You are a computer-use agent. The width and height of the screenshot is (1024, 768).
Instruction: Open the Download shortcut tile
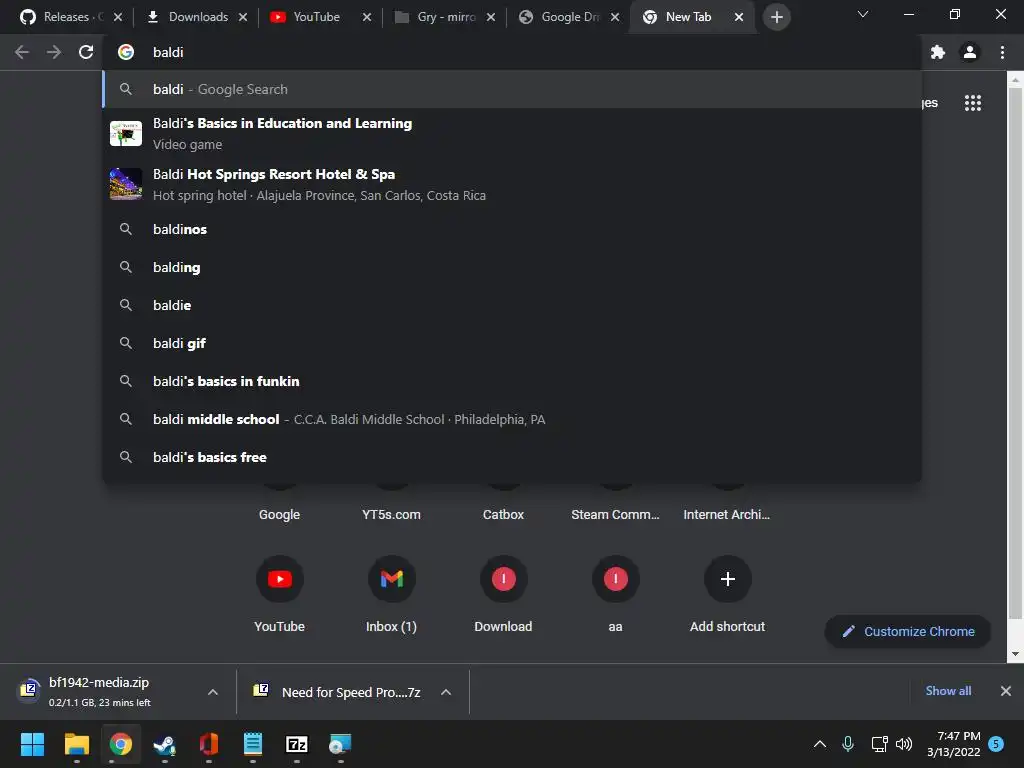[504, 594]
